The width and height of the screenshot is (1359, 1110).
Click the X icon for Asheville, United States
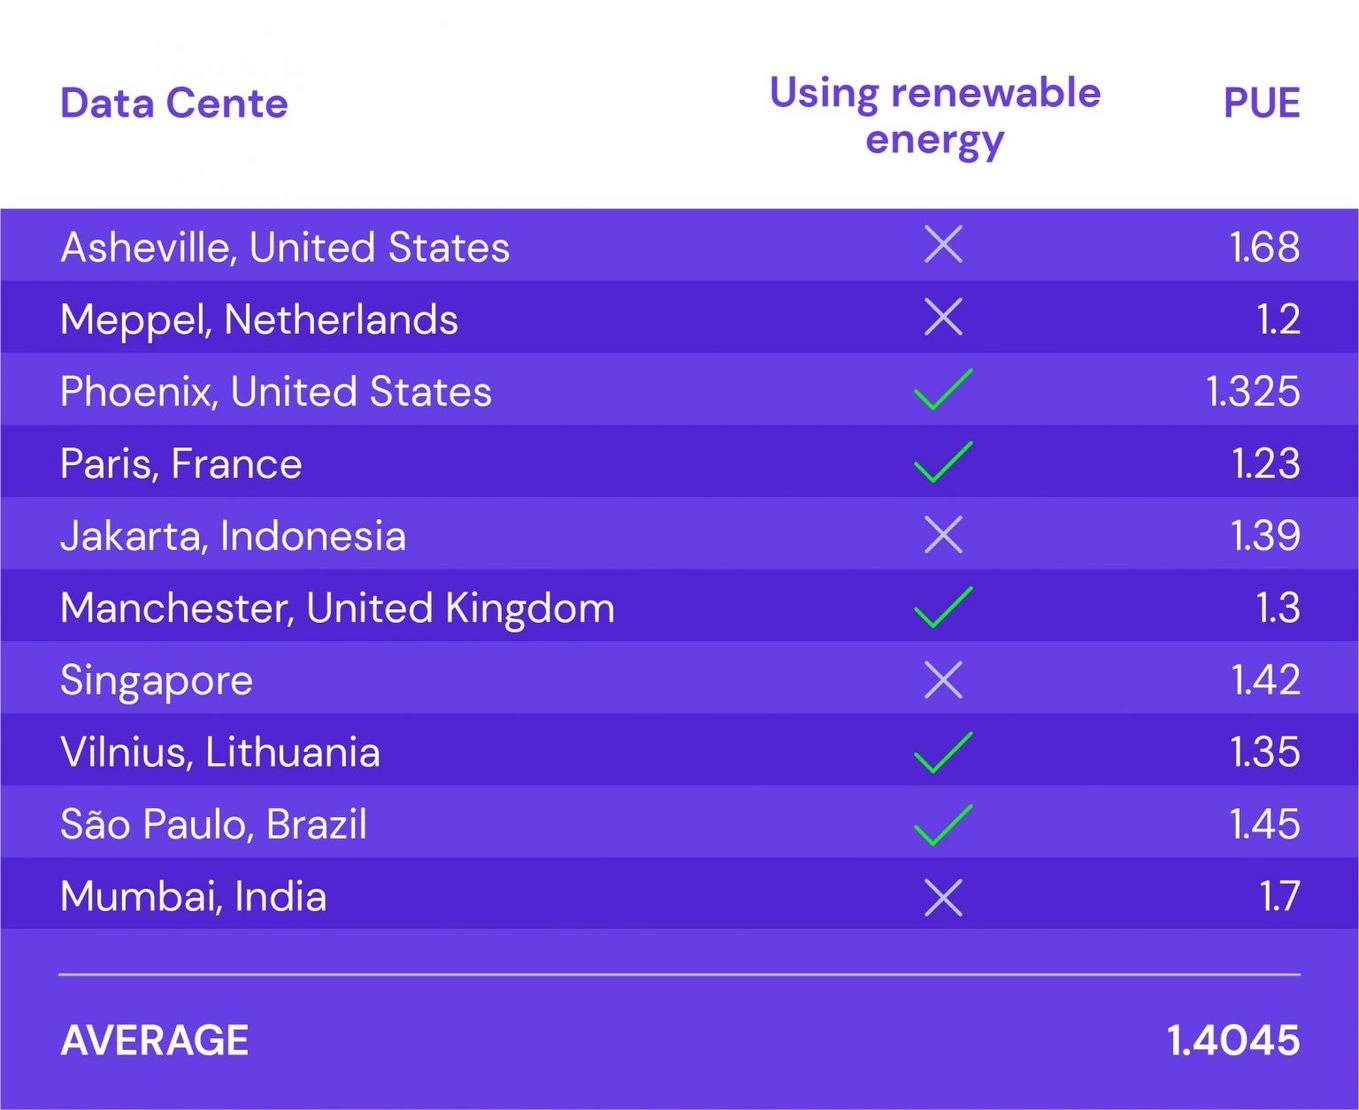click(x=943, y=244)
